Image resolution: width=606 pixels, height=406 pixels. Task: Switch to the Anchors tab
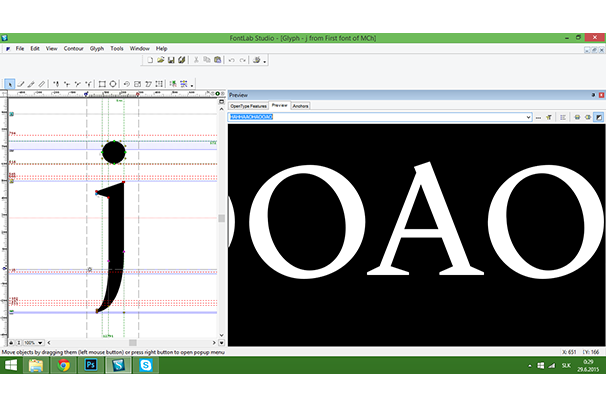point(301,105)
